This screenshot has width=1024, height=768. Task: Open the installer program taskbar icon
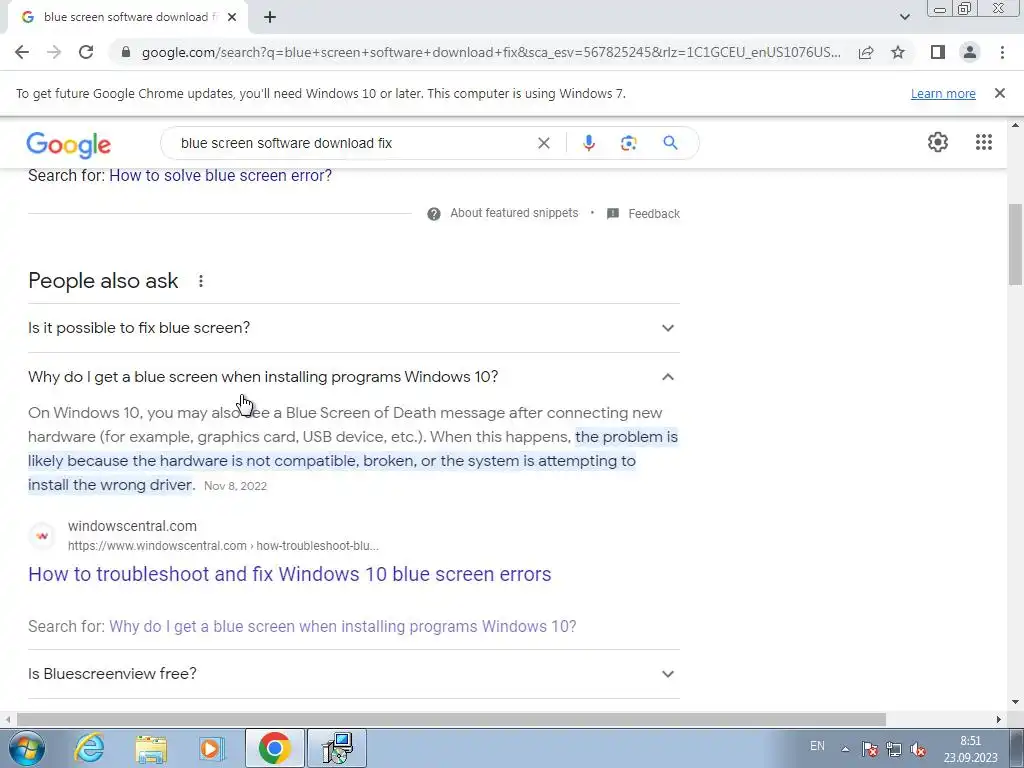pyautogui.click(x=337, y=748)
